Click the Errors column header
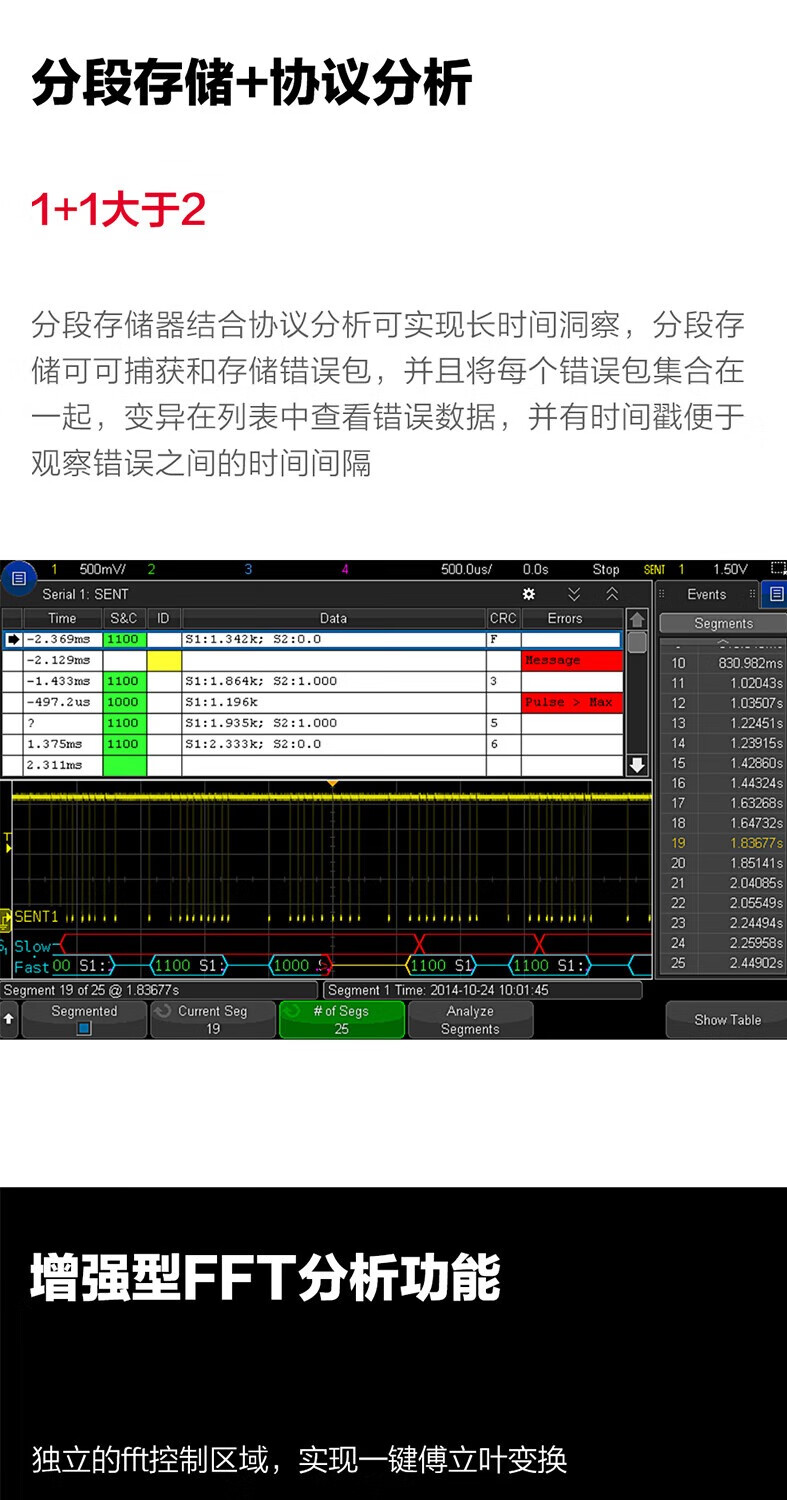Image resolution: width=787 pixels, height=1500 pixels. click(x=564, y=618)
